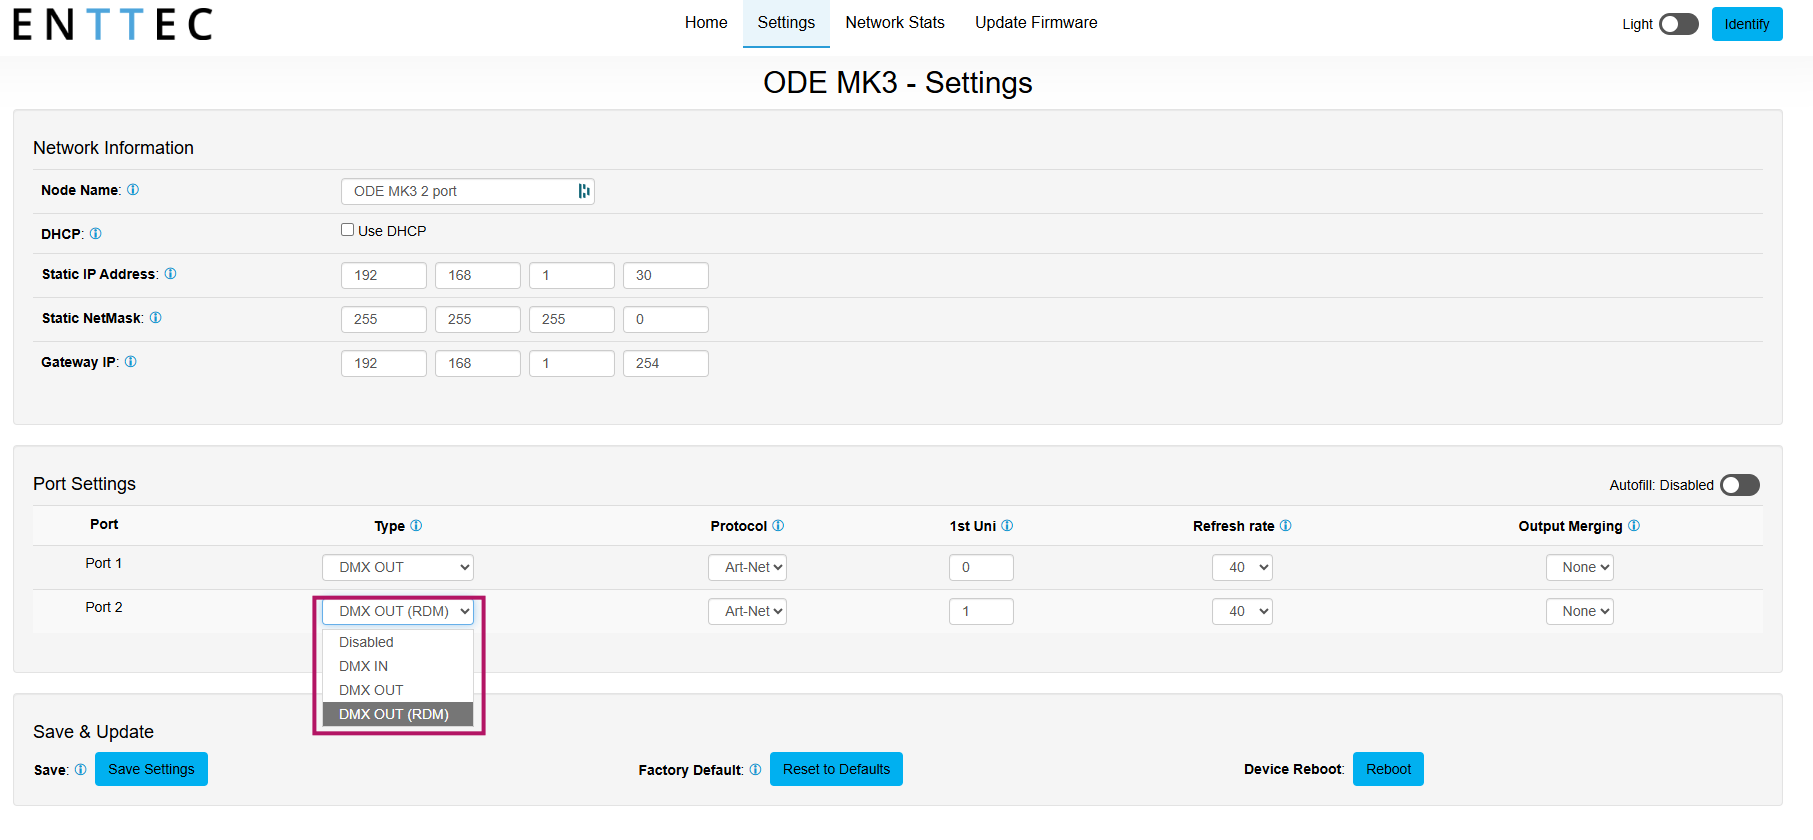The width and height of the screenshot is (1813, 840).
Task: Switch to the Settings tab
Action: click(786, 23)
